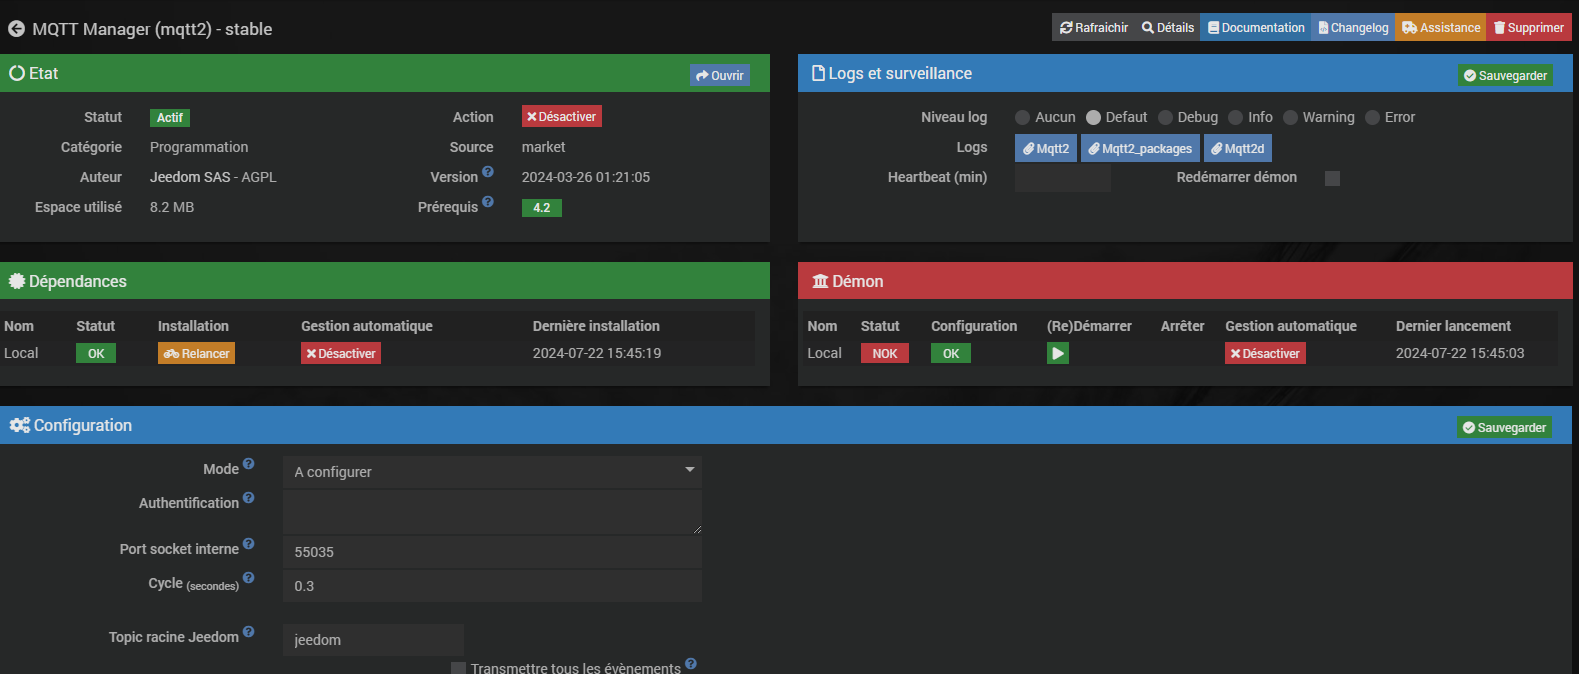Click the Port socket interne field
This screenshot has width=1579, height=674.
(492, 552)
